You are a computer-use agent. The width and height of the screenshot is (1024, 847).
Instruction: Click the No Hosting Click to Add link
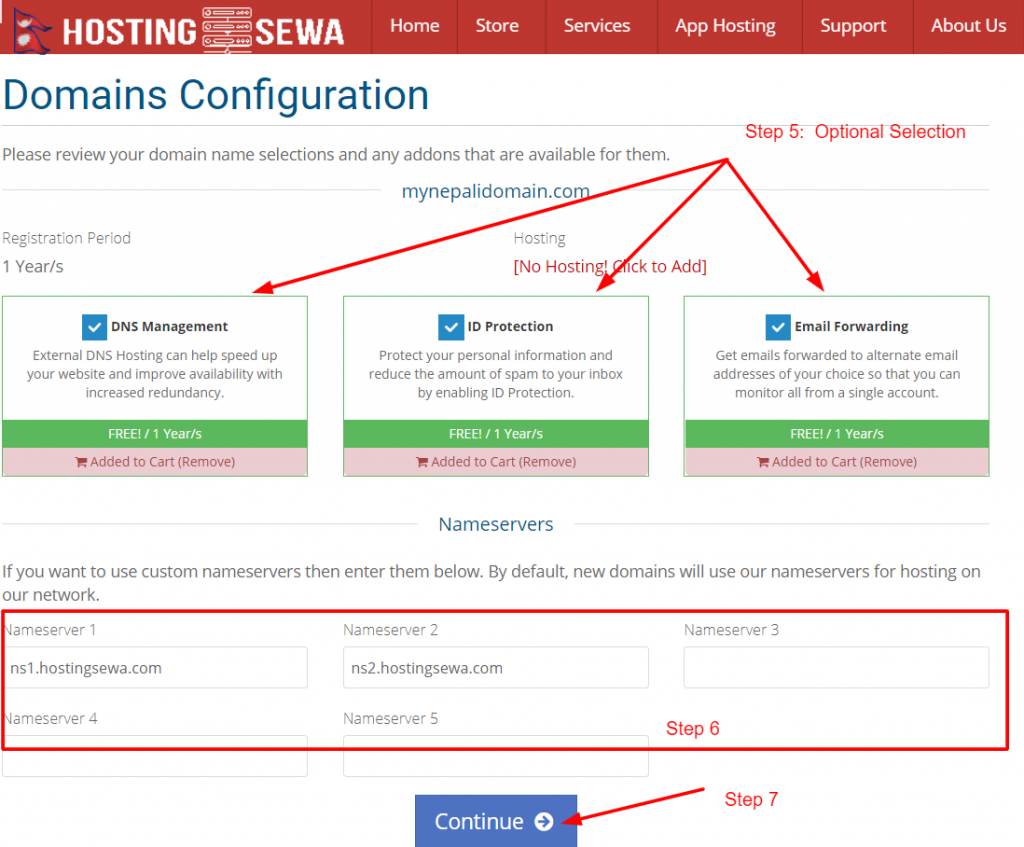point(611,266)
